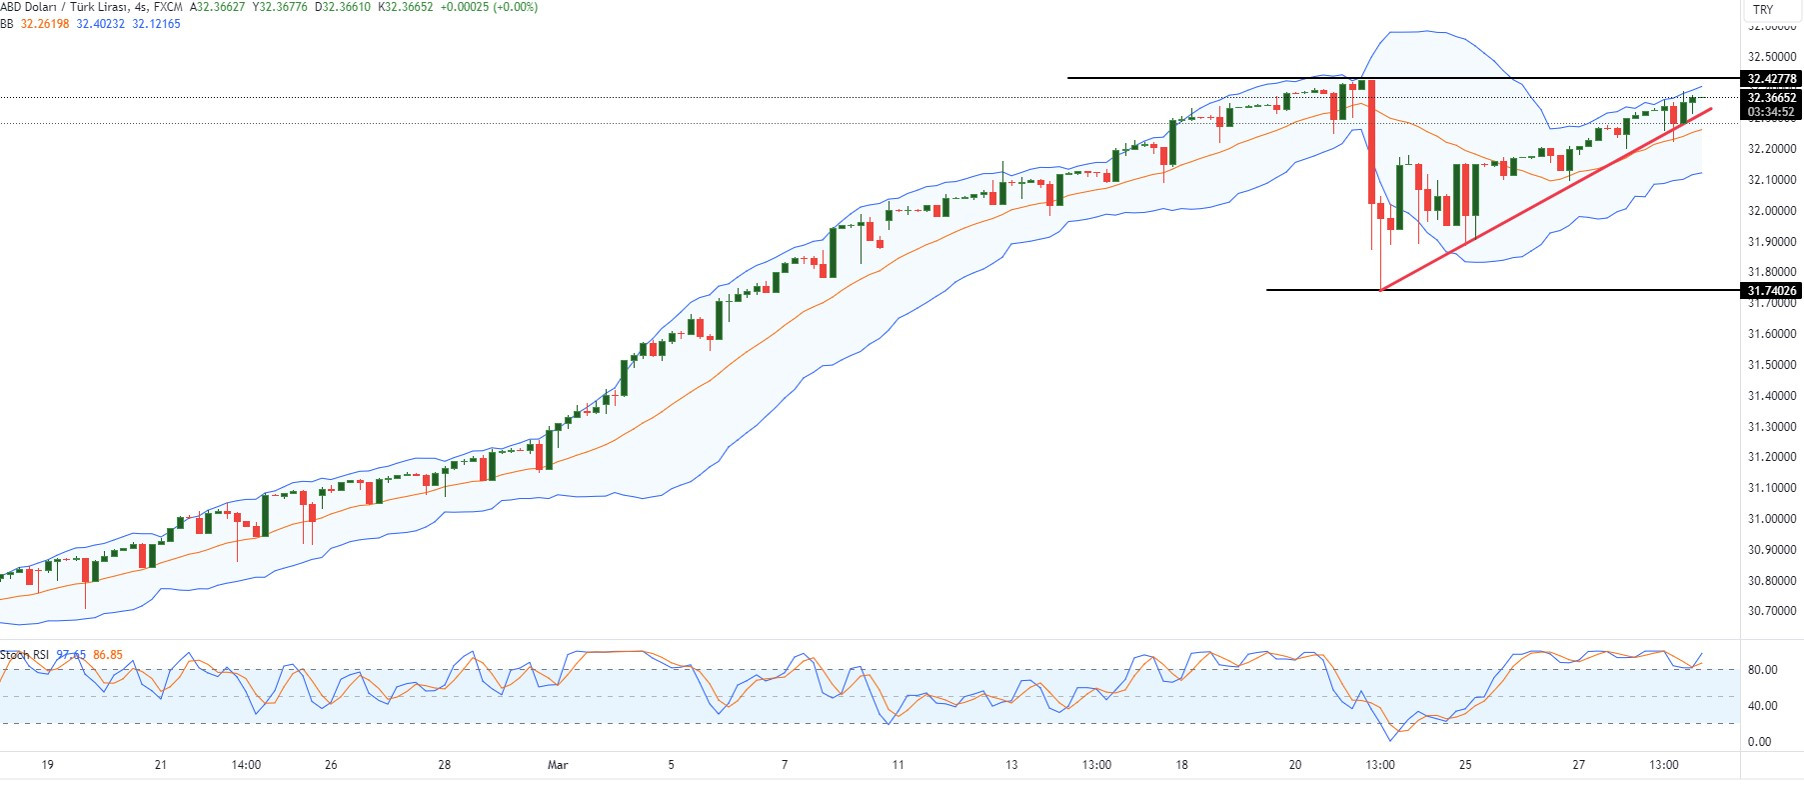This screenshot has height=787, width=1804.
Task: Click the 40.00 level on the Stoch RSI scale
Action: [1762, 706]
